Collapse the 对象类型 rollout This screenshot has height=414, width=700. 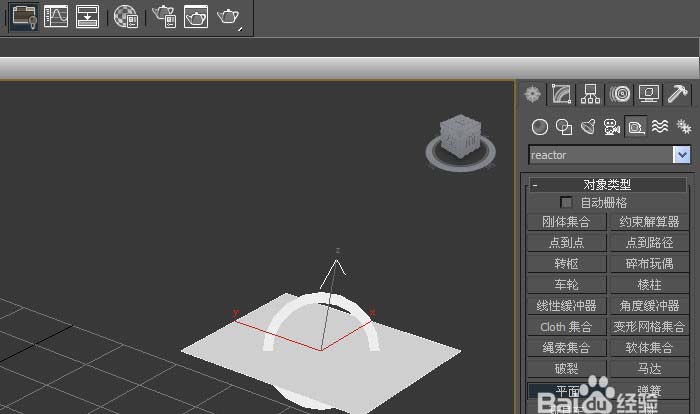(x=608, y=184)
